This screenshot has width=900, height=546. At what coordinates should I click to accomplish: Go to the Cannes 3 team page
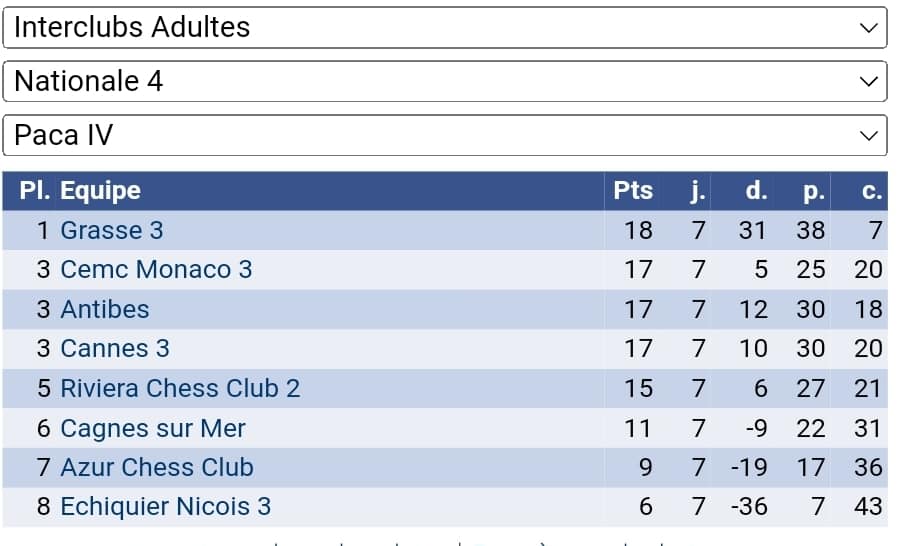pyautogui.click(x=115, y=348)
